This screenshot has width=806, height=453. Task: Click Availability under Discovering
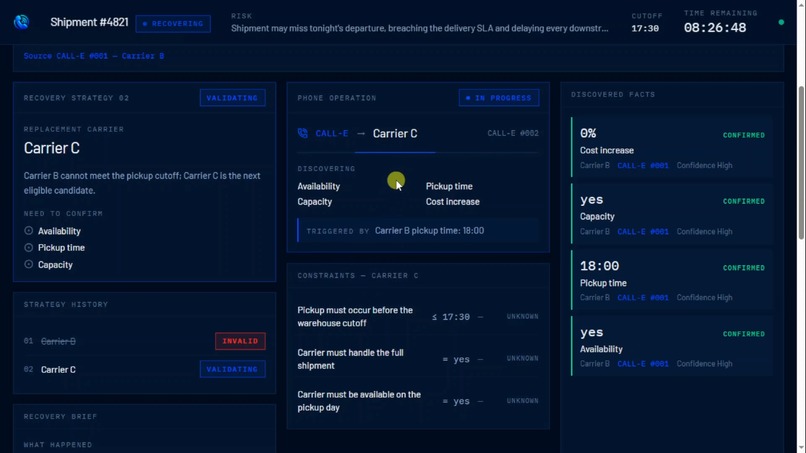(x=319, y=187)
